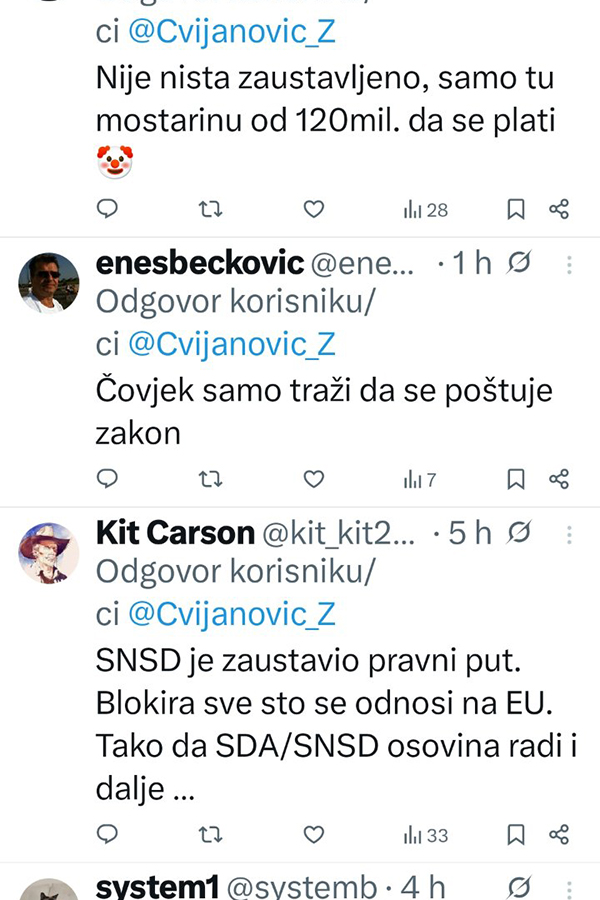Like the 120mil mostarinu tweet
This screenshot has width=600, height=900.
point(314,209)
